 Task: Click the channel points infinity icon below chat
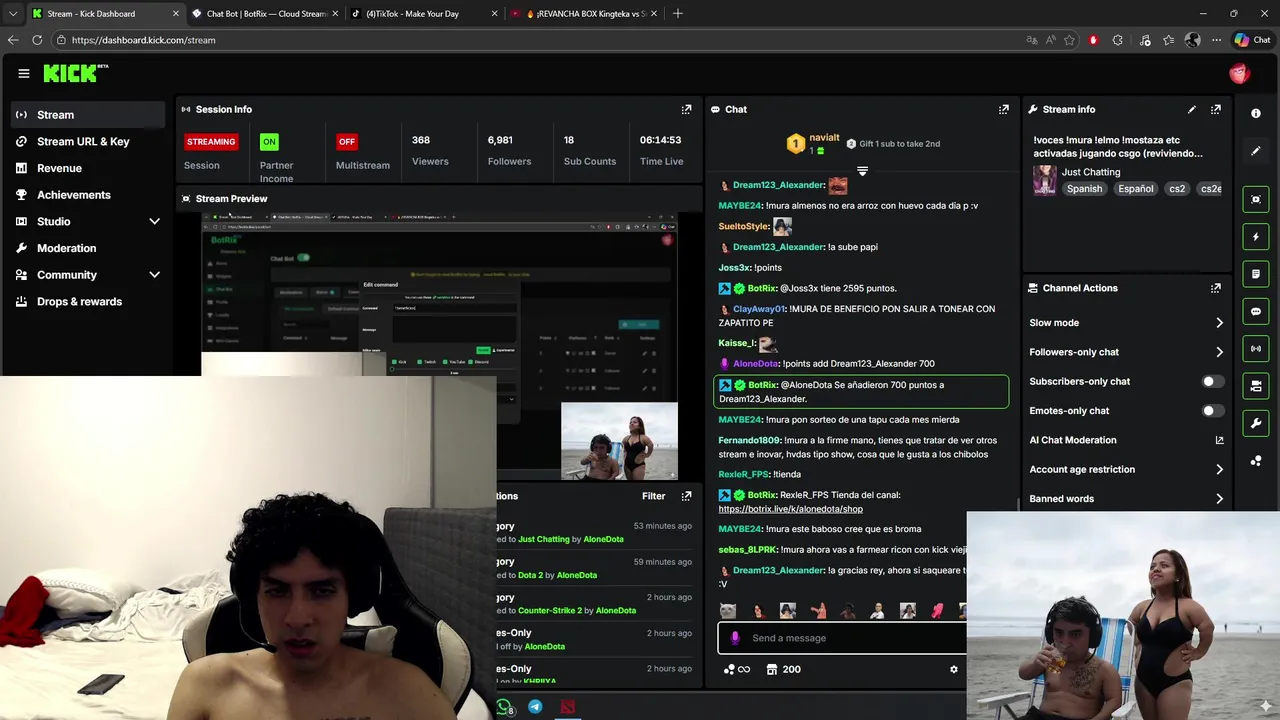737,669
